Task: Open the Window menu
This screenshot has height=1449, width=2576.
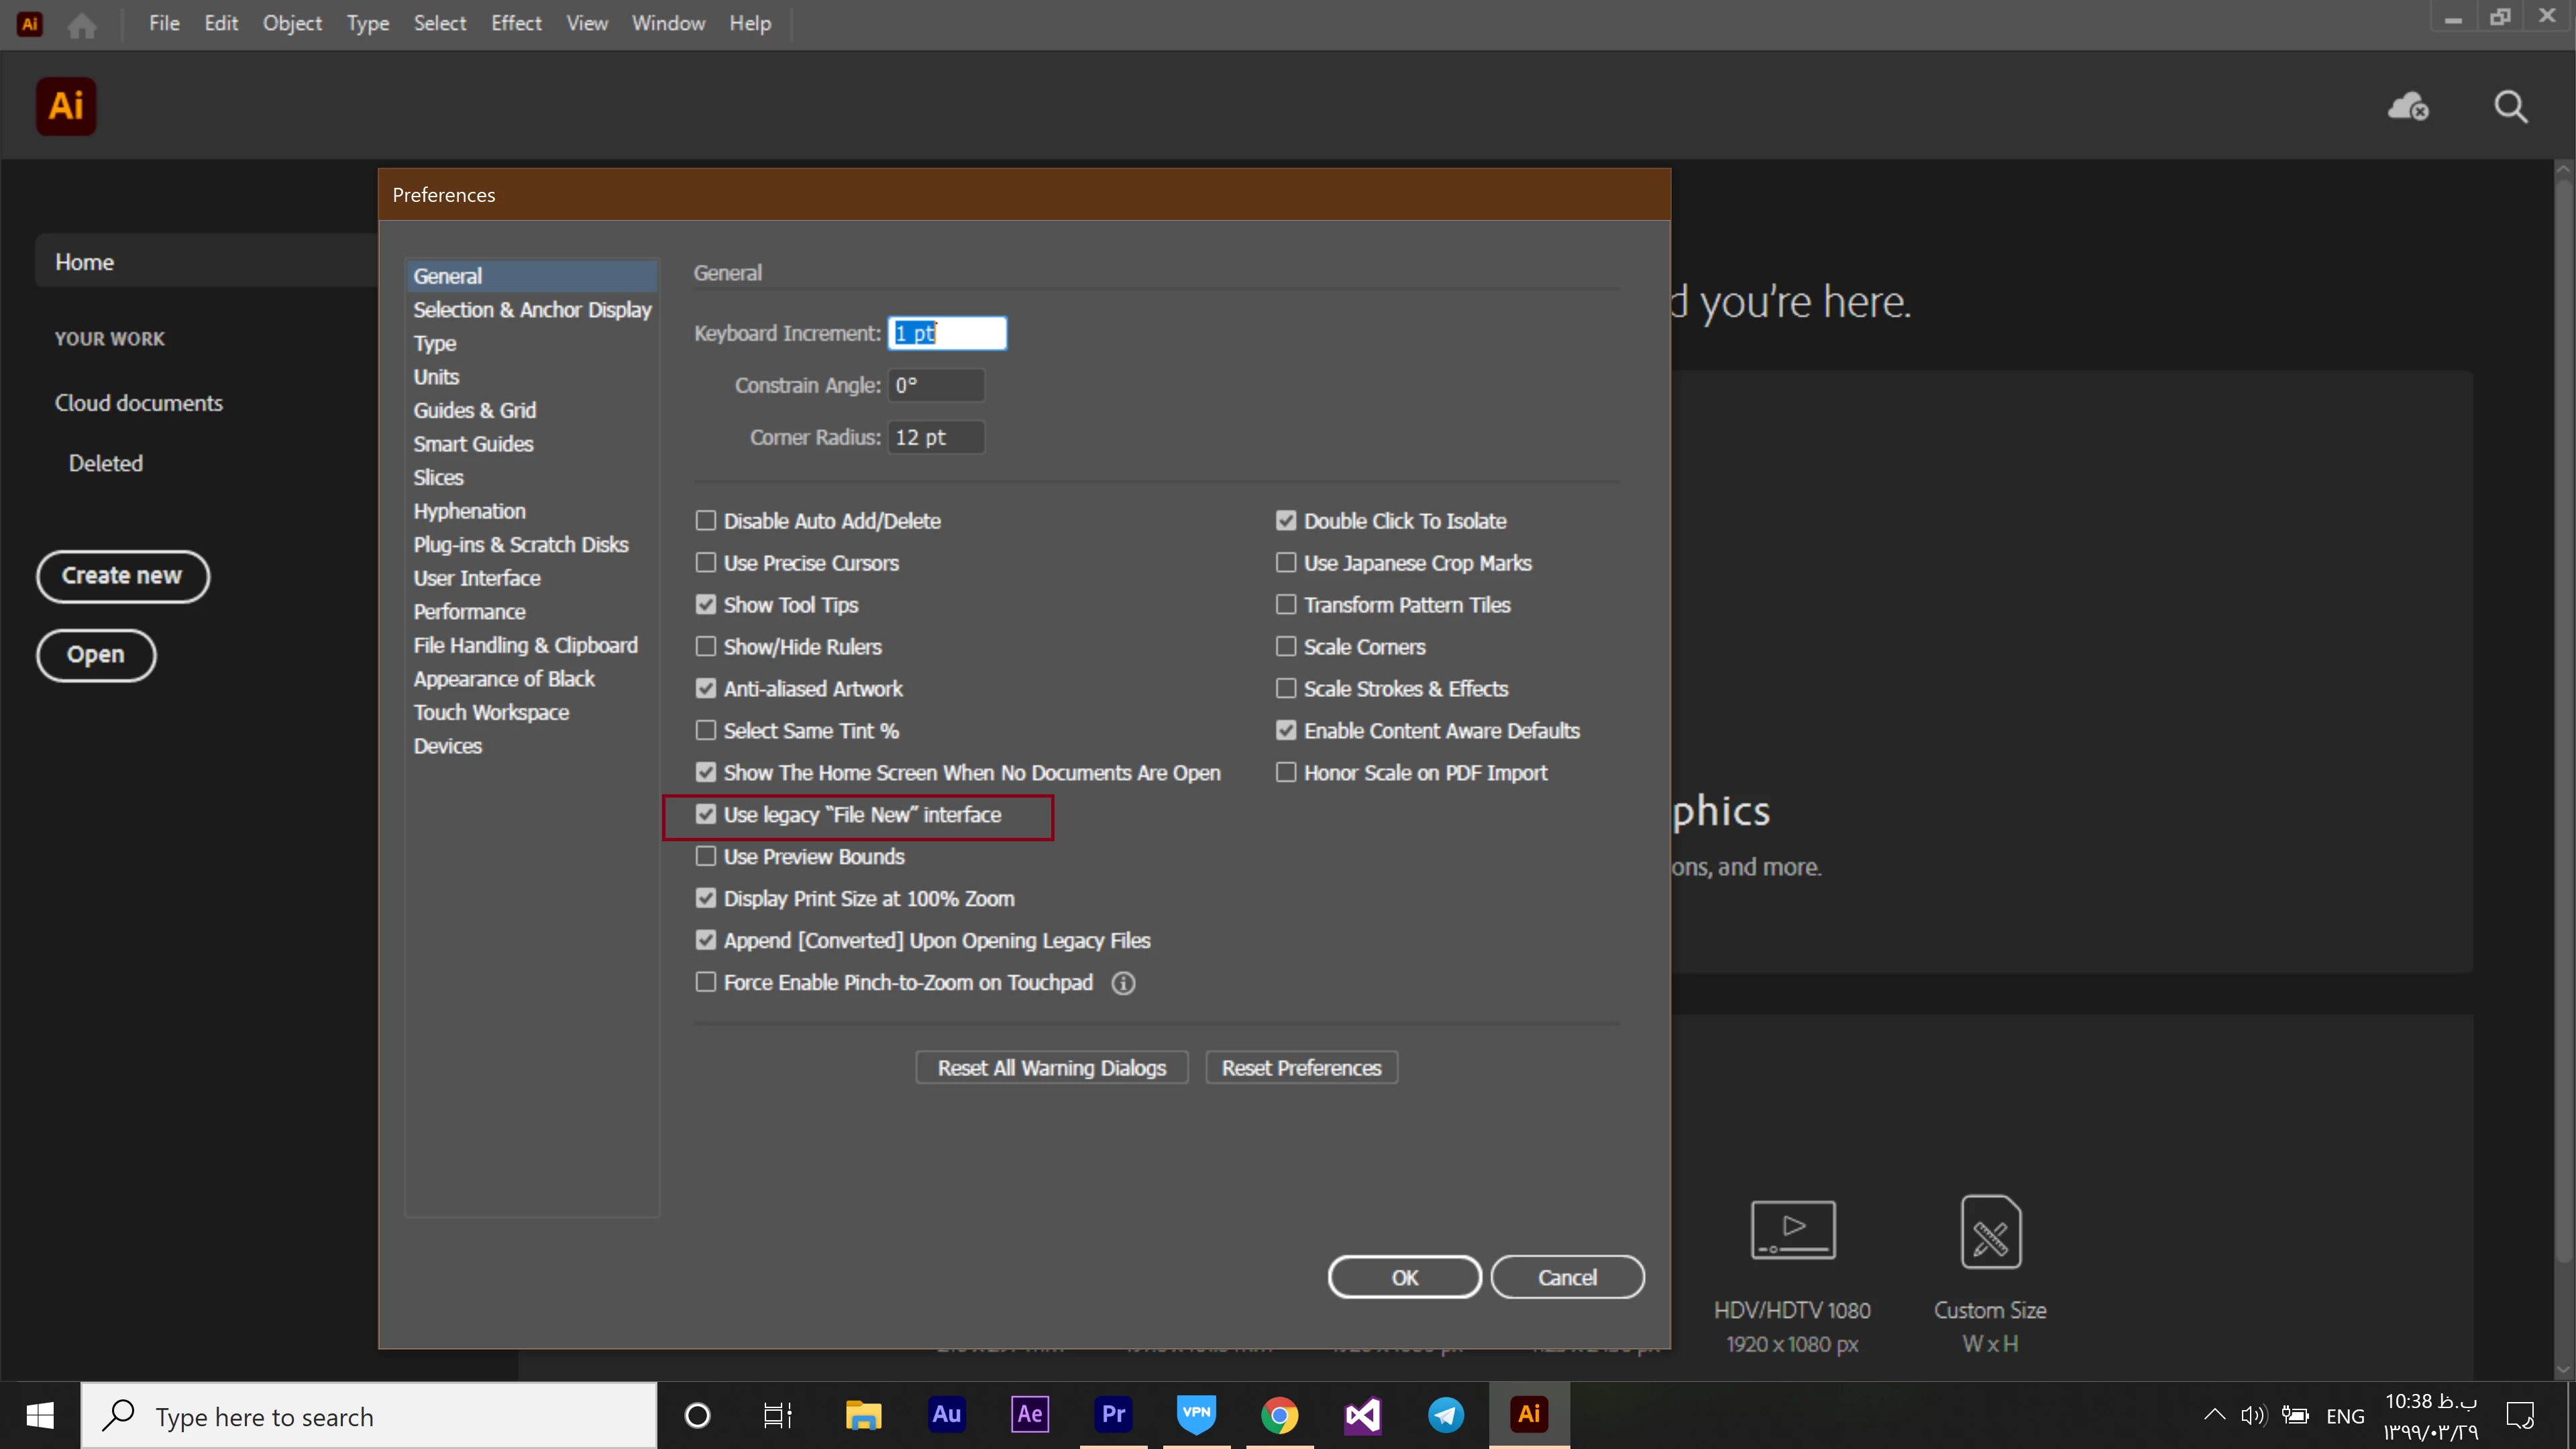Action: coord(668,23)
